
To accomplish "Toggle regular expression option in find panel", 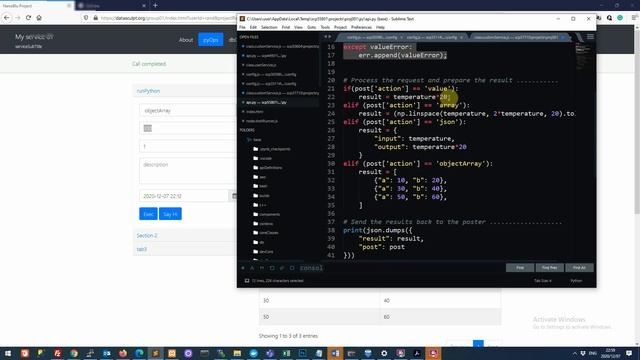I will pos(243,268).
